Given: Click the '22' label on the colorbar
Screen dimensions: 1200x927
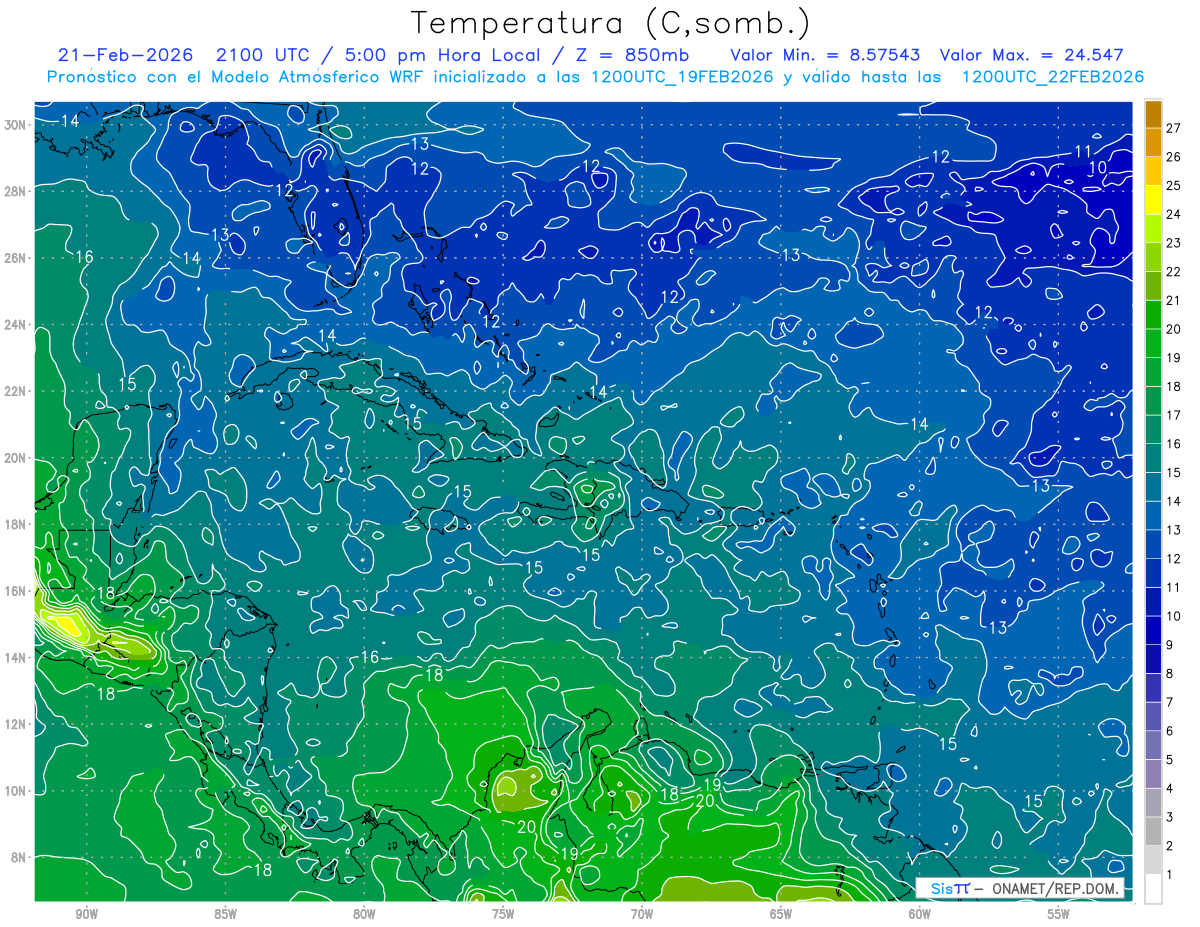Looking at the screenshot, I should (x=1174, y=272).
